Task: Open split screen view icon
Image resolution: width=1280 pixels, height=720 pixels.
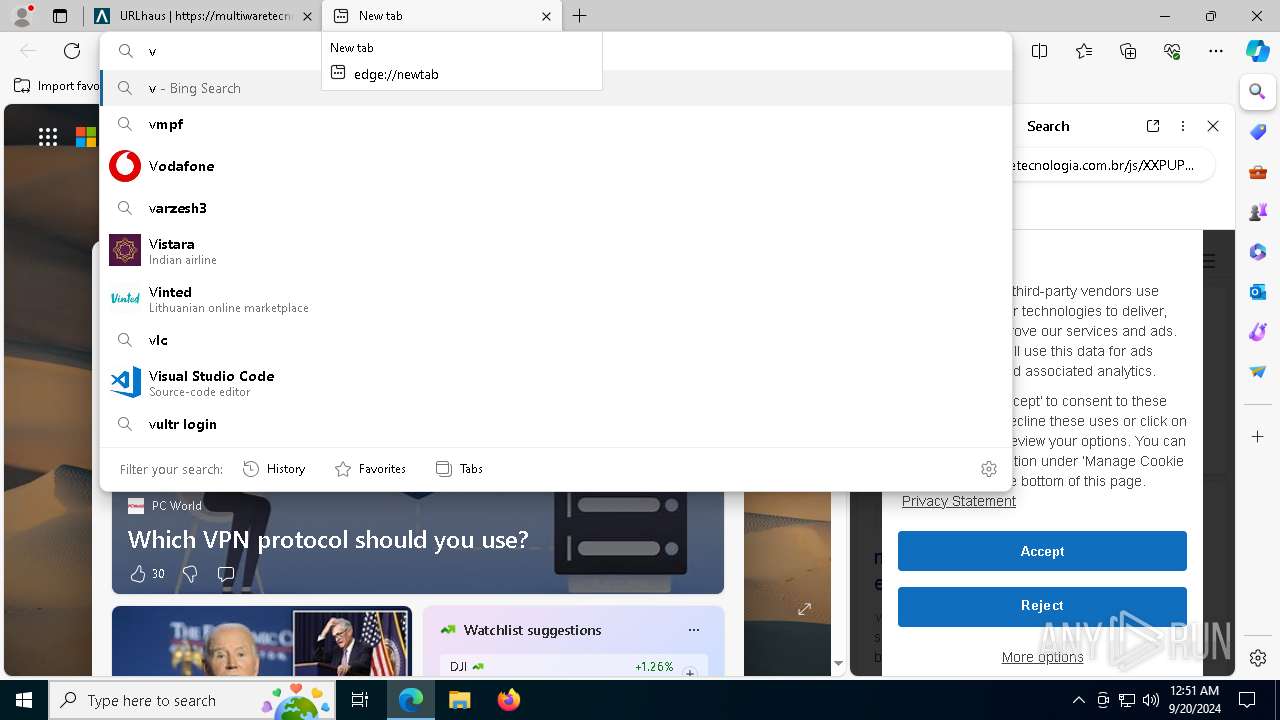Action: click(1040, 51)
